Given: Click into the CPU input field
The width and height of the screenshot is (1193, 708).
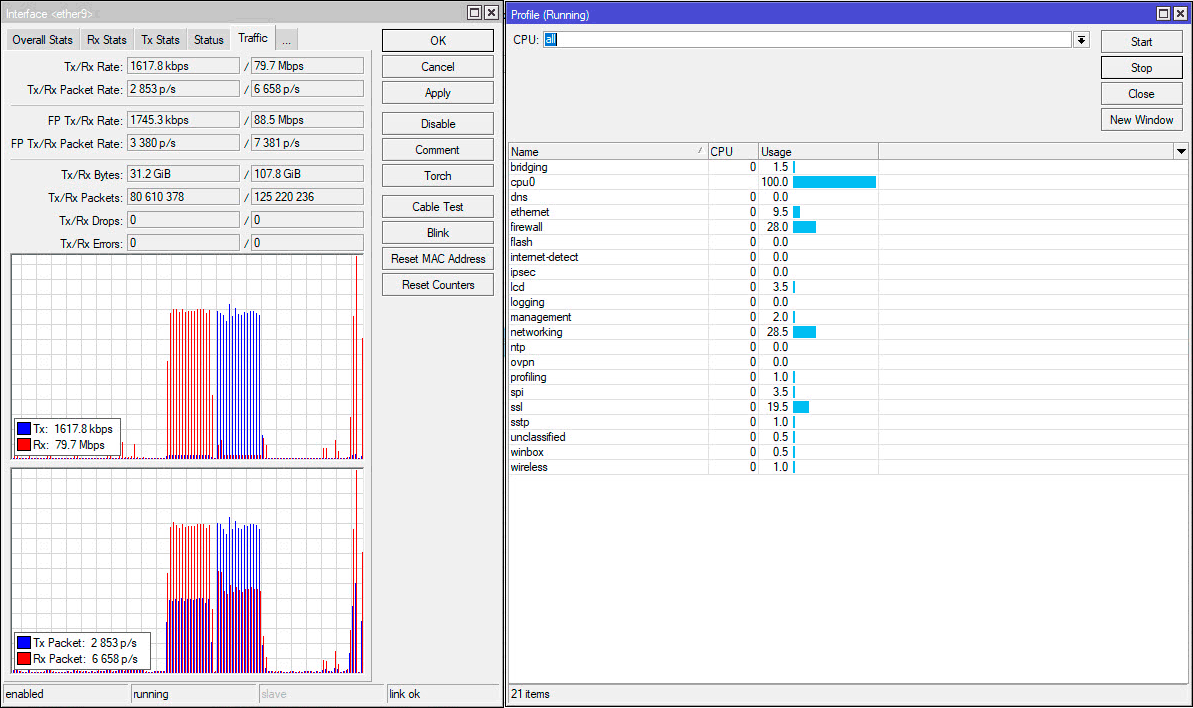Looking at the screenshot, I should [806, 40].
